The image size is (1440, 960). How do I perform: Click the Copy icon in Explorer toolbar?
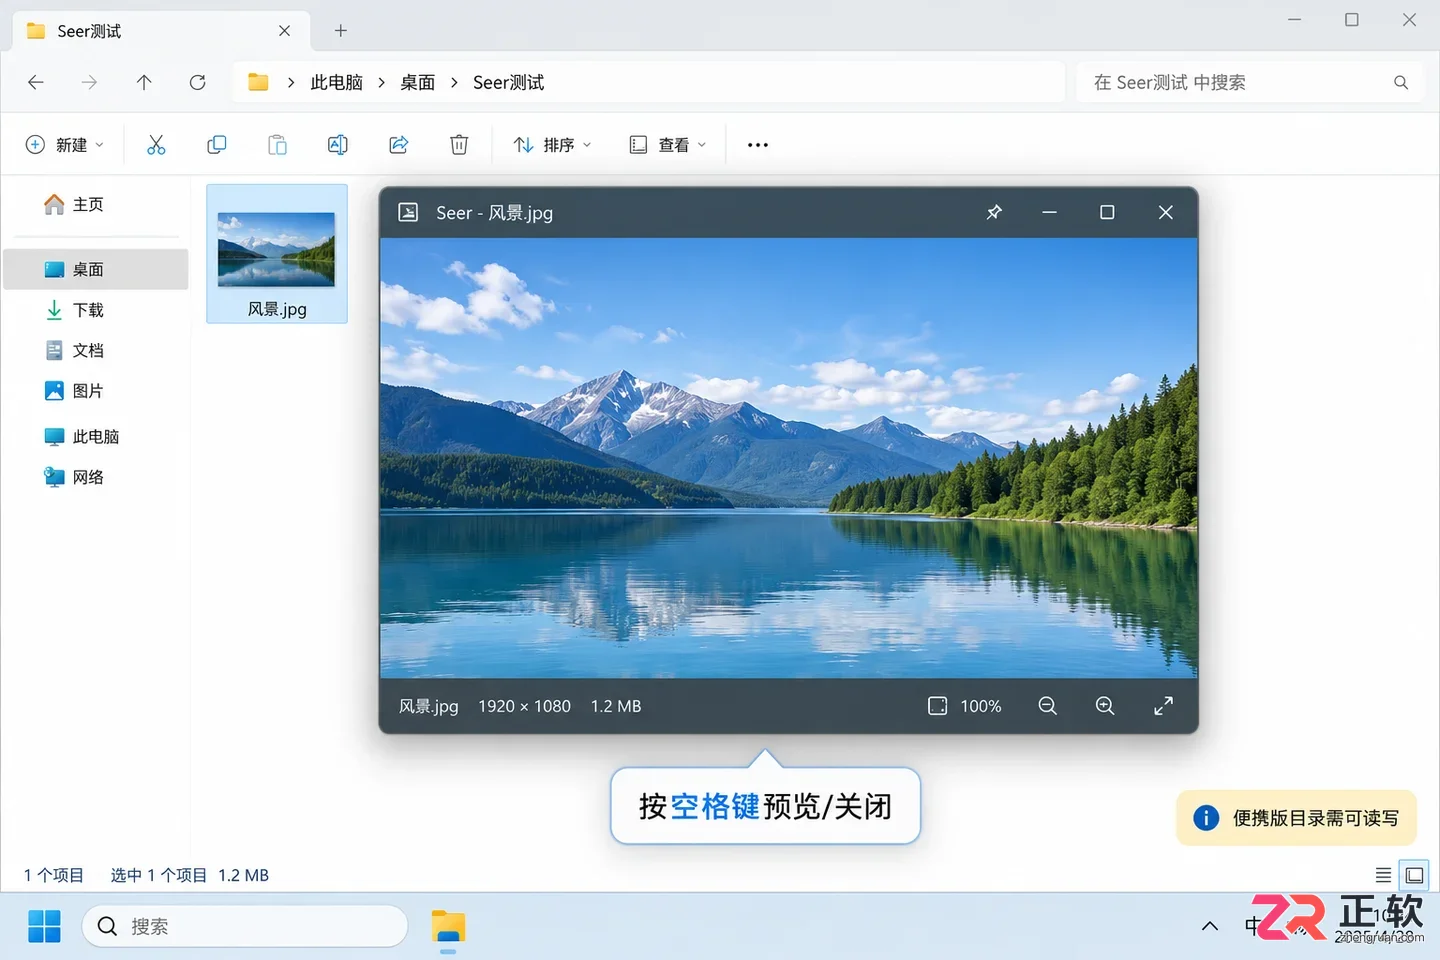(216, 145)
